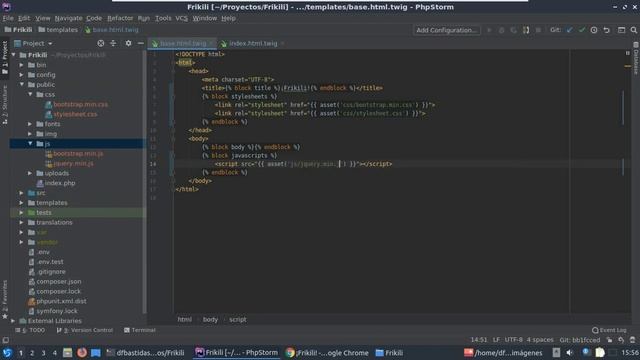Screen dimensions: 640x360
Task: Close the index.html.twig editor tab
Action: pyautogui.click(x=282, y=43)
